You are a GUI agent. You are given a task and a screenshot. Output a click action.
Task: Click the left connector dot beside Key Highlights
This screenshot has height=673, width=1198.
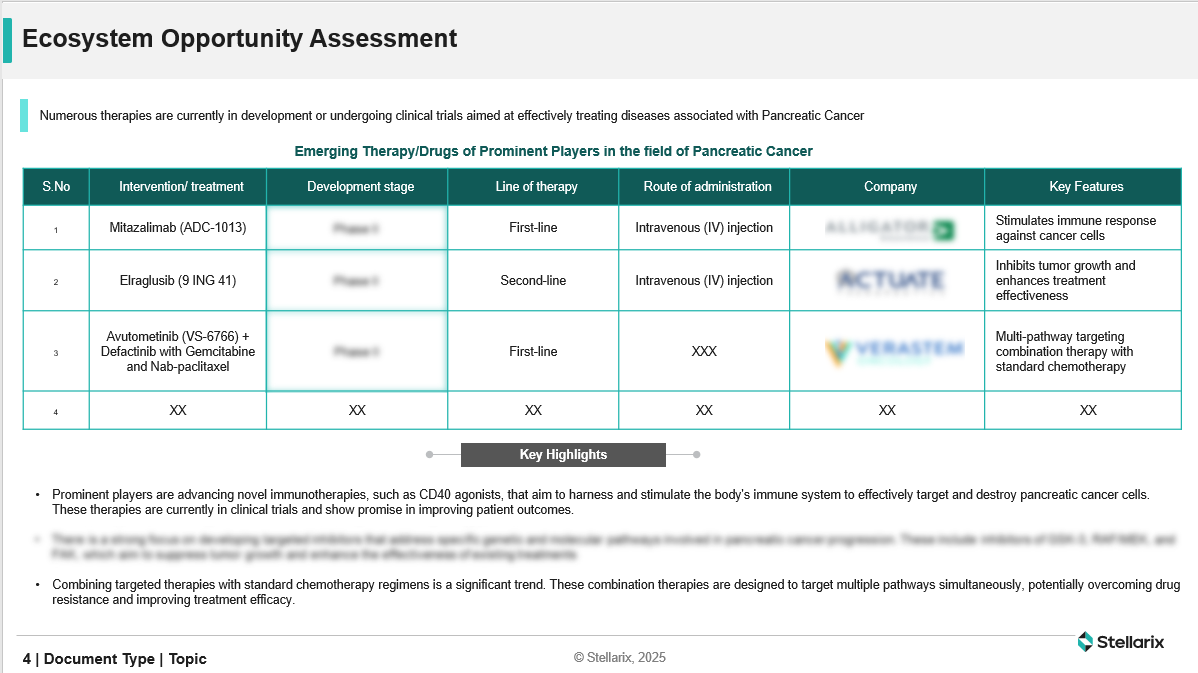[x=432, y=454]
